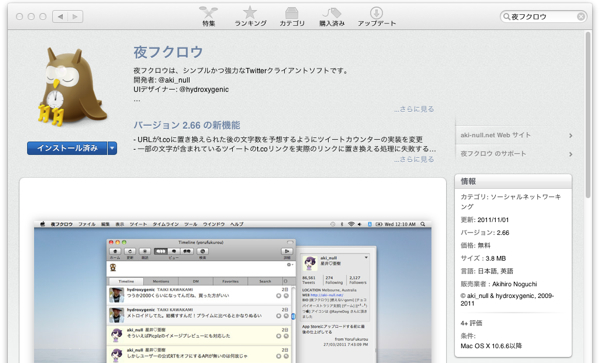Click chevron beside 夜フクロウ のサポート

571,154
